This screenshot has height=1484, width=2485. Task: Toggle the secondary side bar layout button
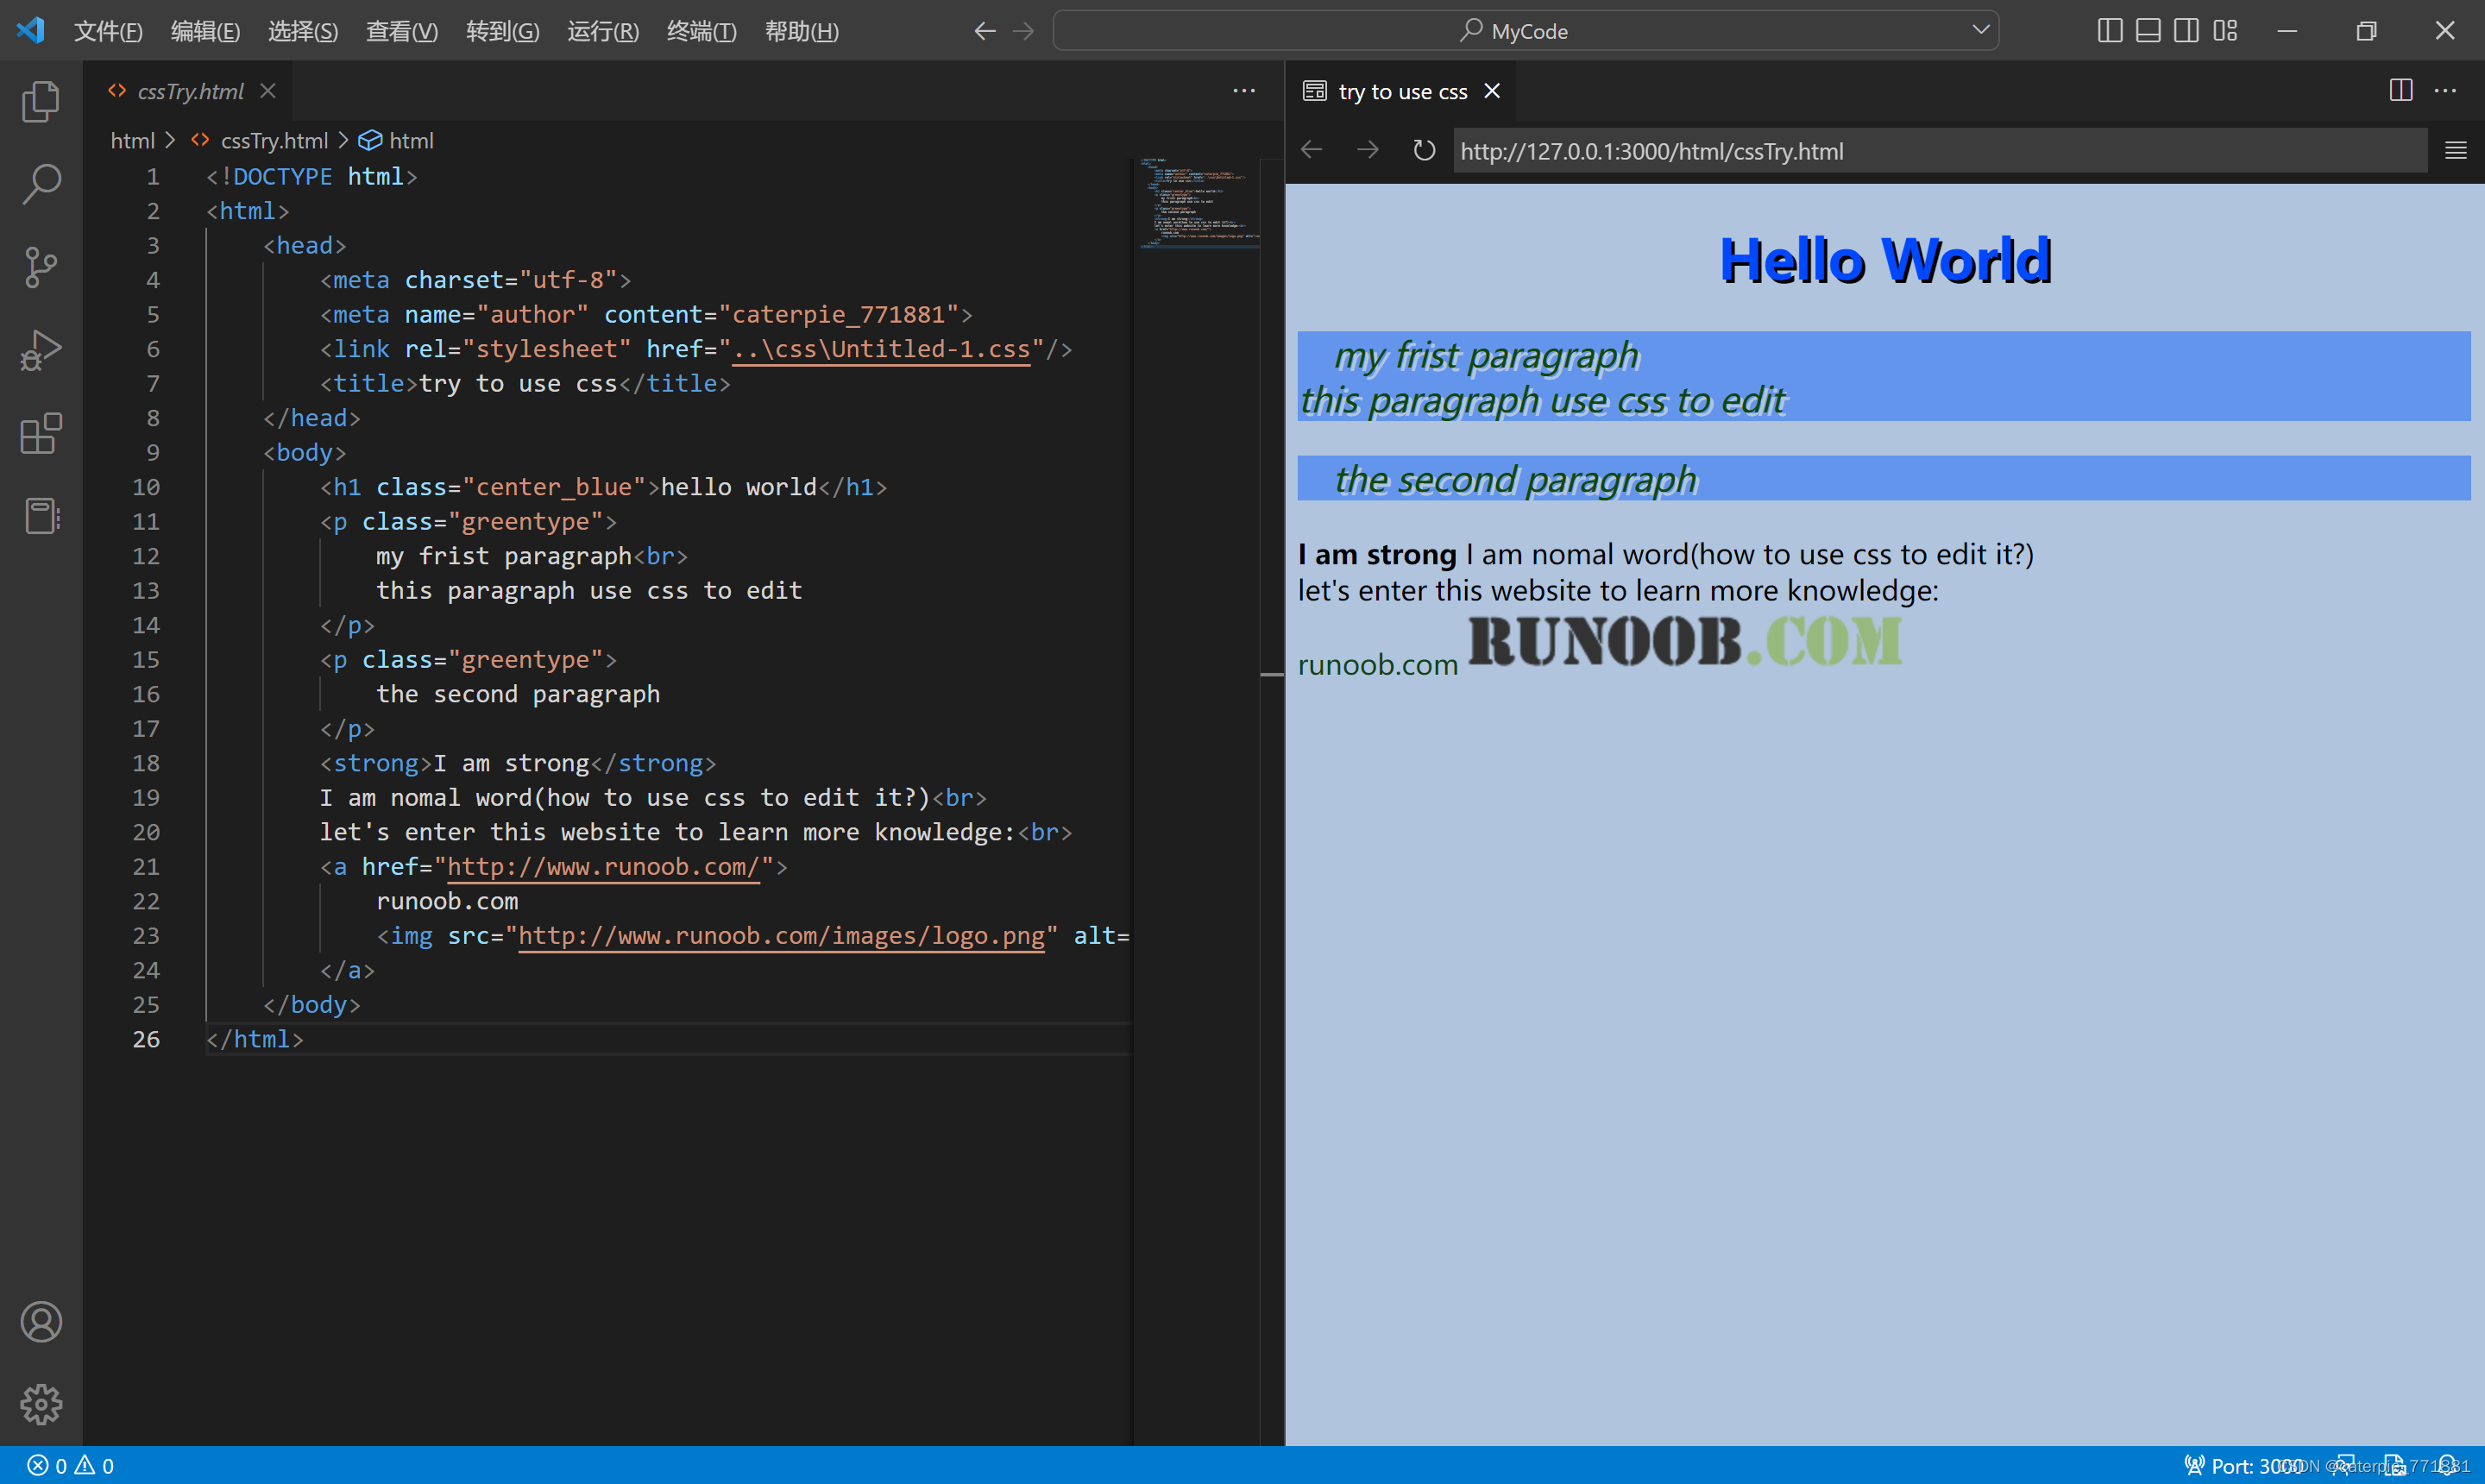pyautogui.click(x=2186, y=31)
